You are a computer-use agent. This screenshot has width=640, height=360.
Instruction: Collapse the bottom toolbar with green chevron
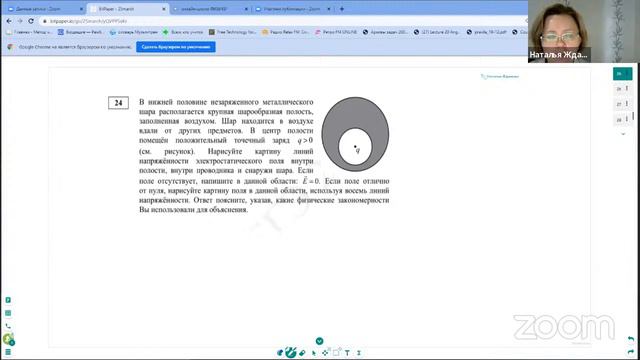319,341
